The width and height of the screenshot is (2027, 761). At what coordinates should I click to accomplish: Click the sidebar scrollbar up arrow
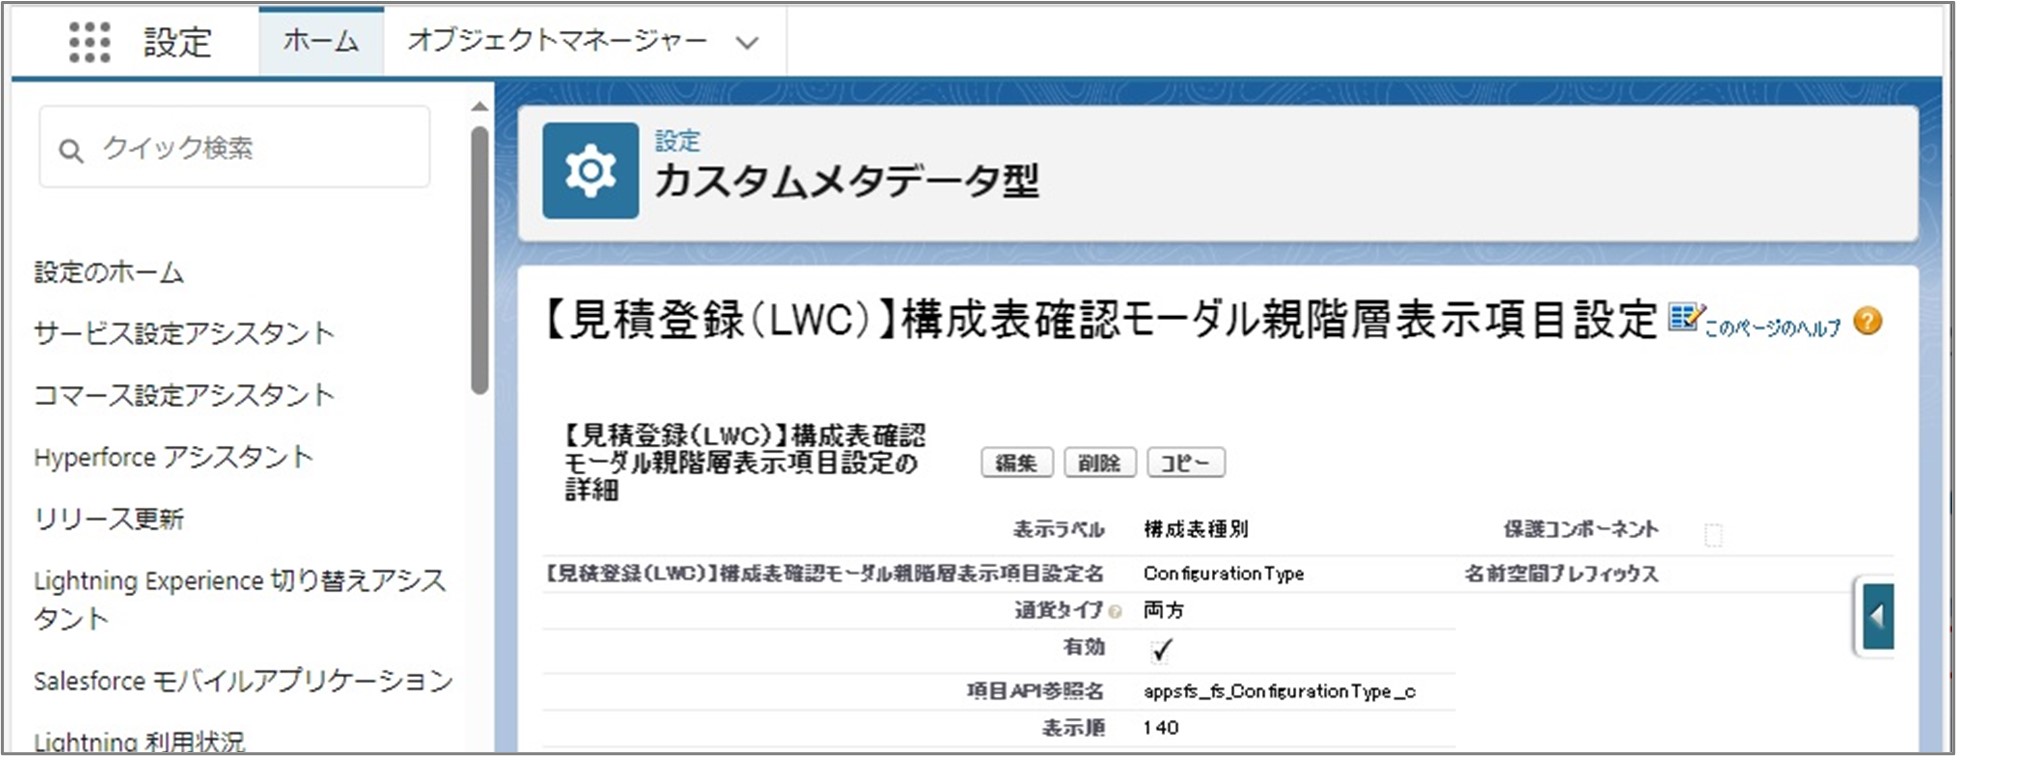pos(480,106)
